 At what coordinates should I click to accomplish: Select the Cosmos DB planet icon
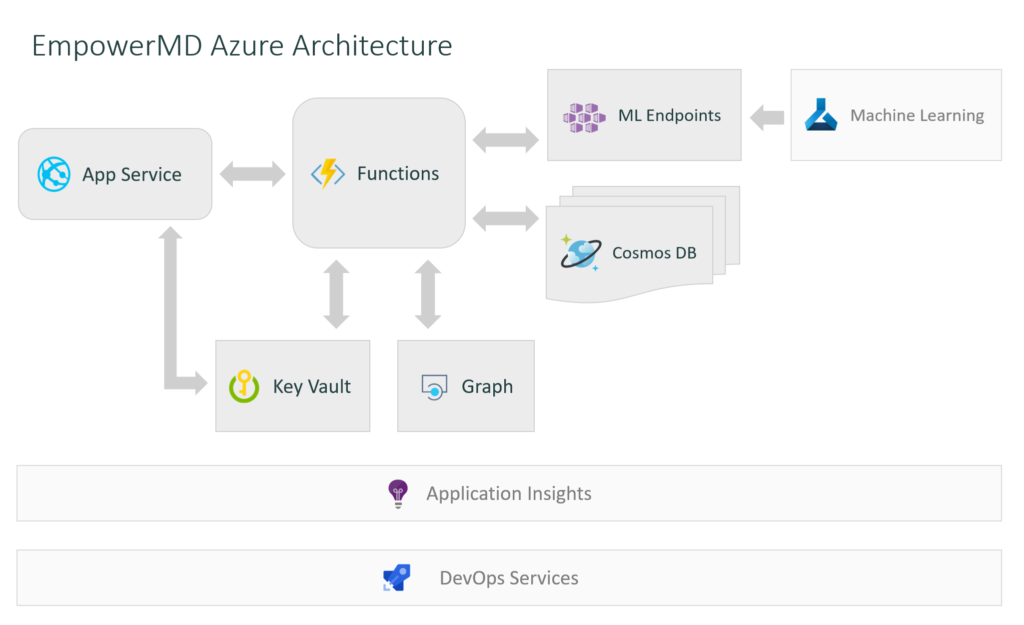coord(581,252)
